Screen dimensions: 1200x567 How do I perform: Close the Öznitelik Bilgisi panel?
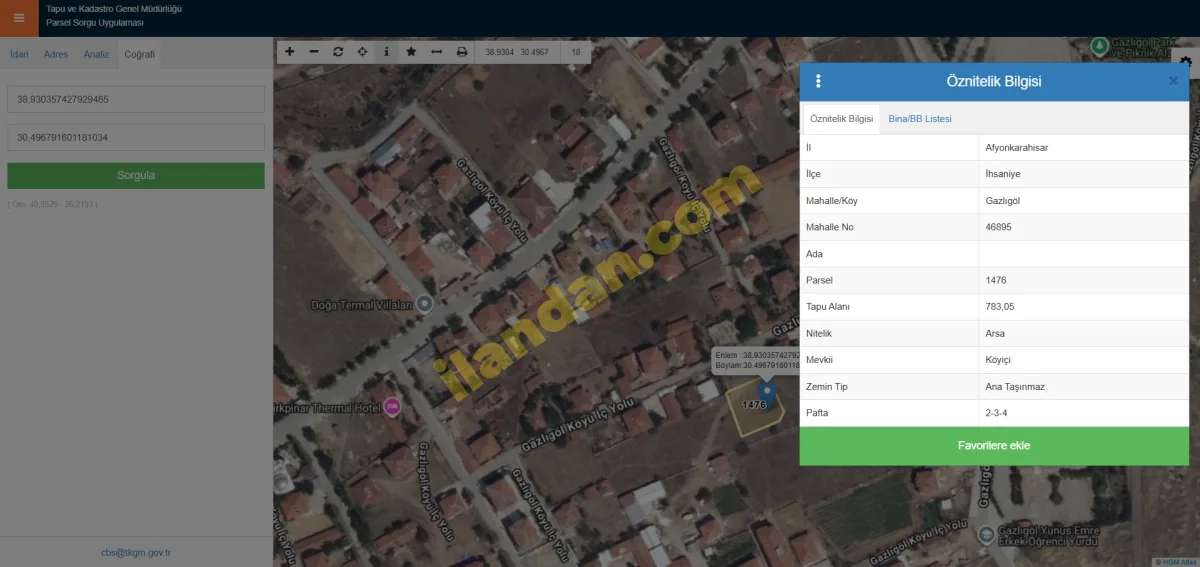[1173, 82]
